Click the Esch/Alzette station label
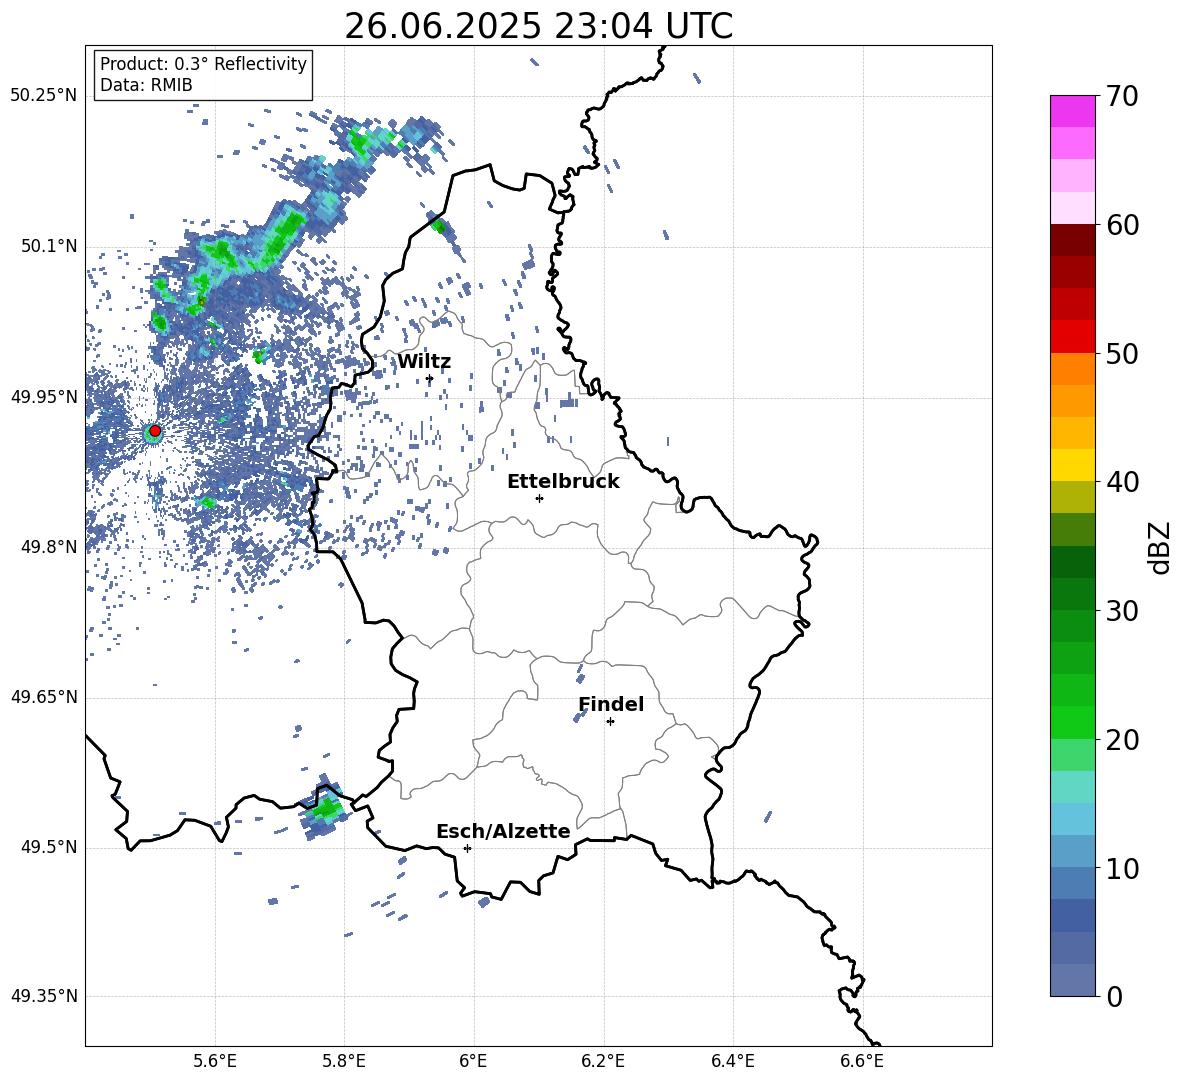 pos(503,831)
